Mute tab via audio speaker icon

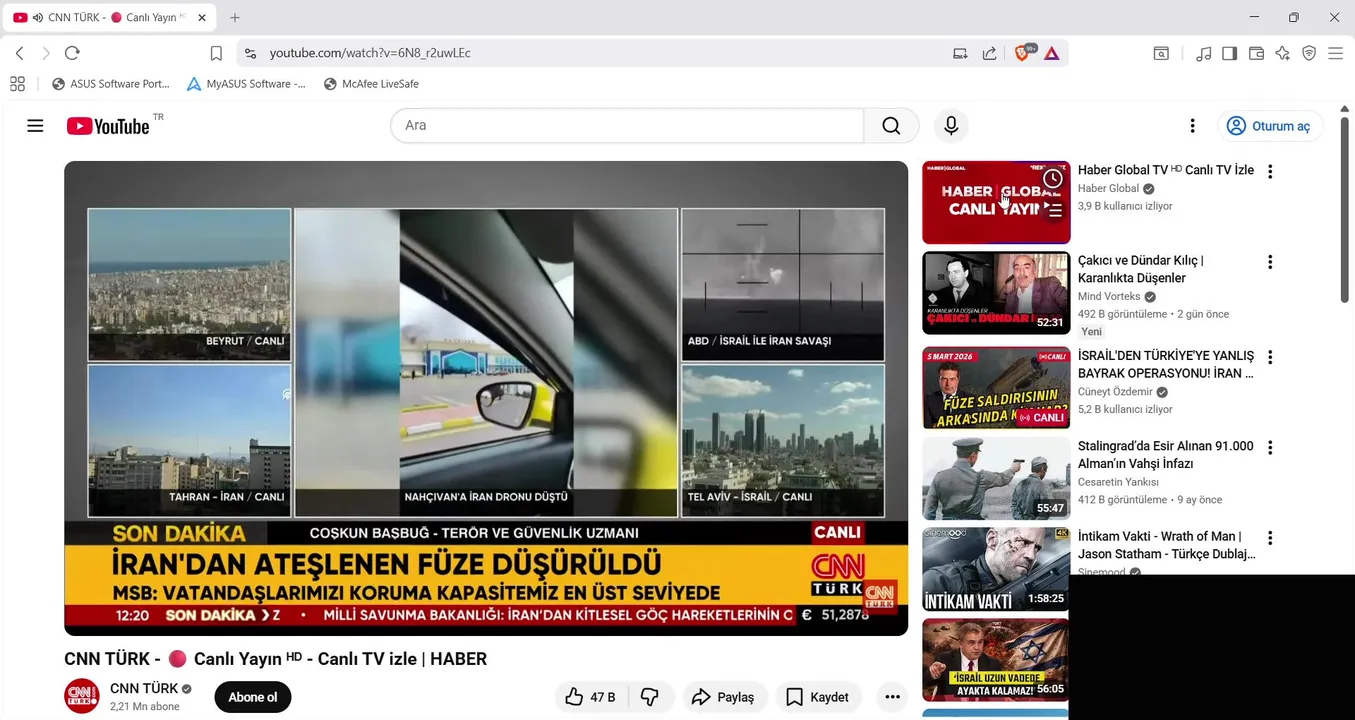38,17
